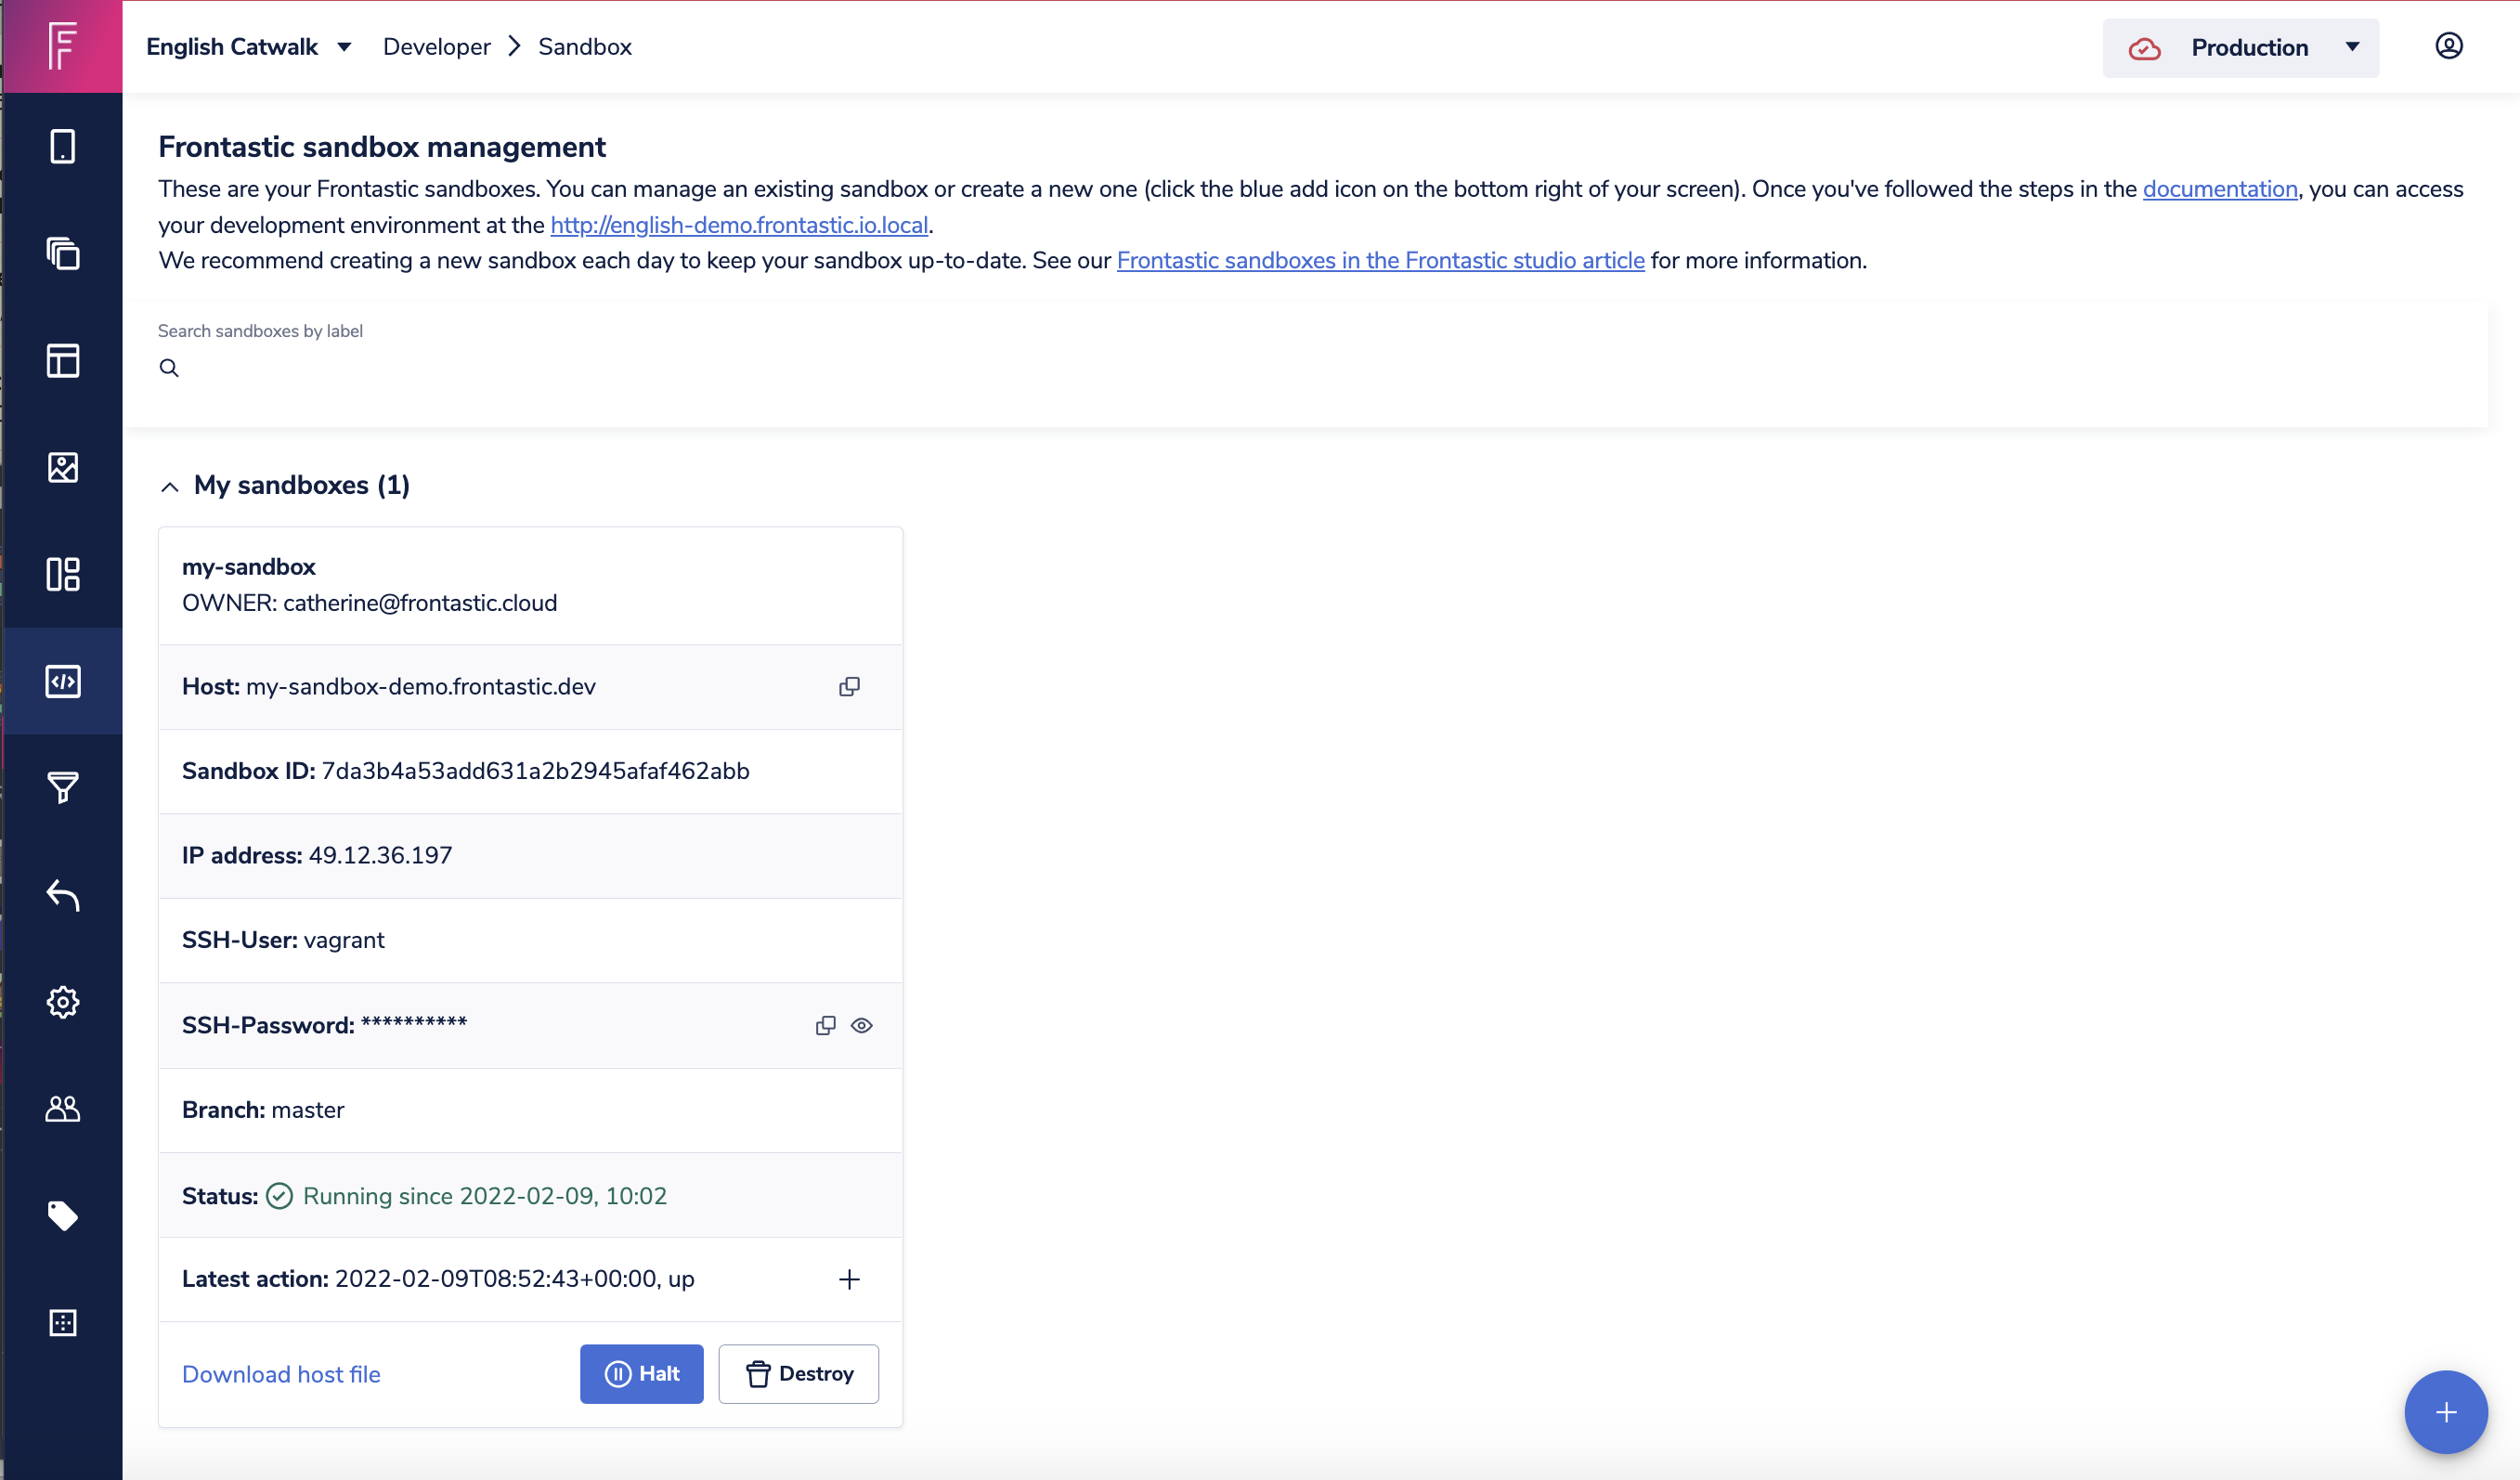This screenshot has height=1480, width=2520.
Task: Click the blue add sandbox floating button
Action: 2445,1411
